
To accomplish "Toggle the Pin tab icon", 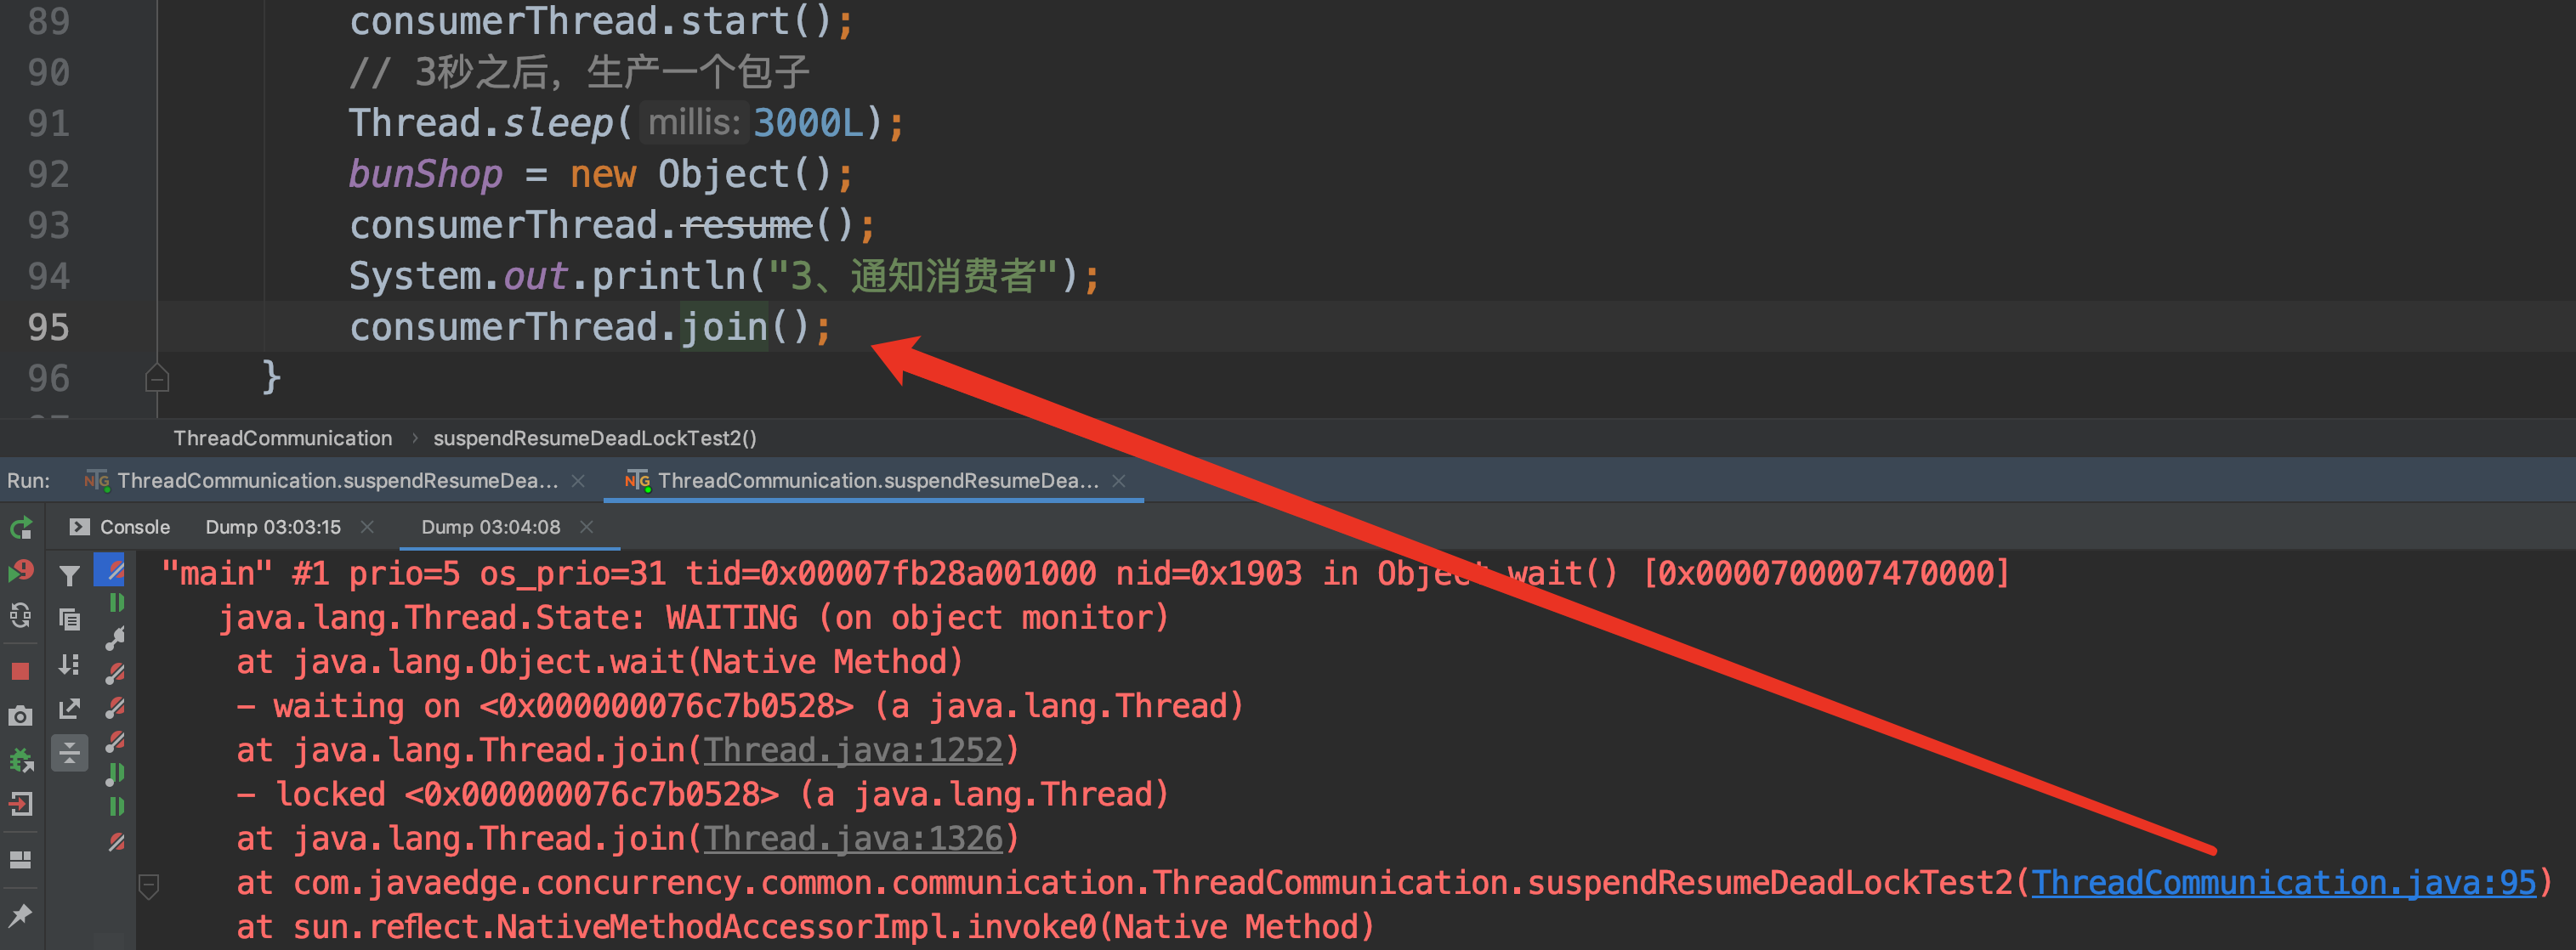I will [x=21, y=914].
